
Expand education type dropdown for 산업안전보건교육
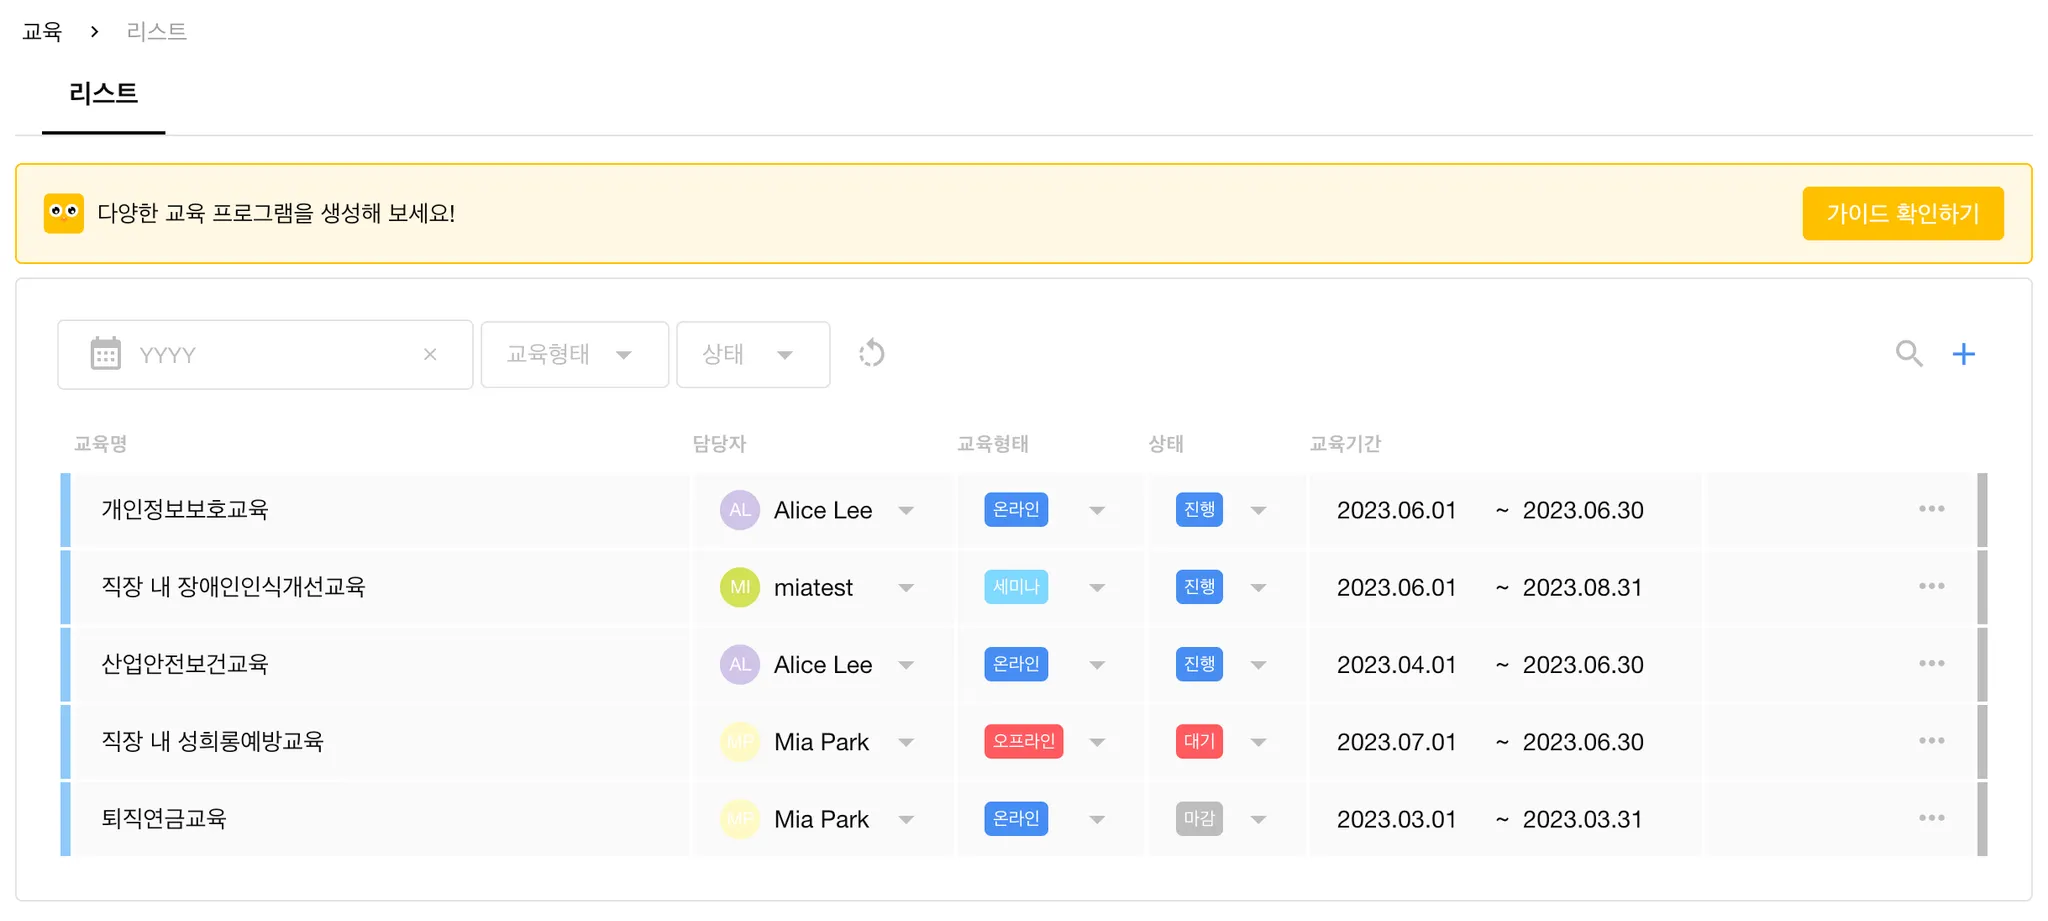click(x=1097, y=665)
